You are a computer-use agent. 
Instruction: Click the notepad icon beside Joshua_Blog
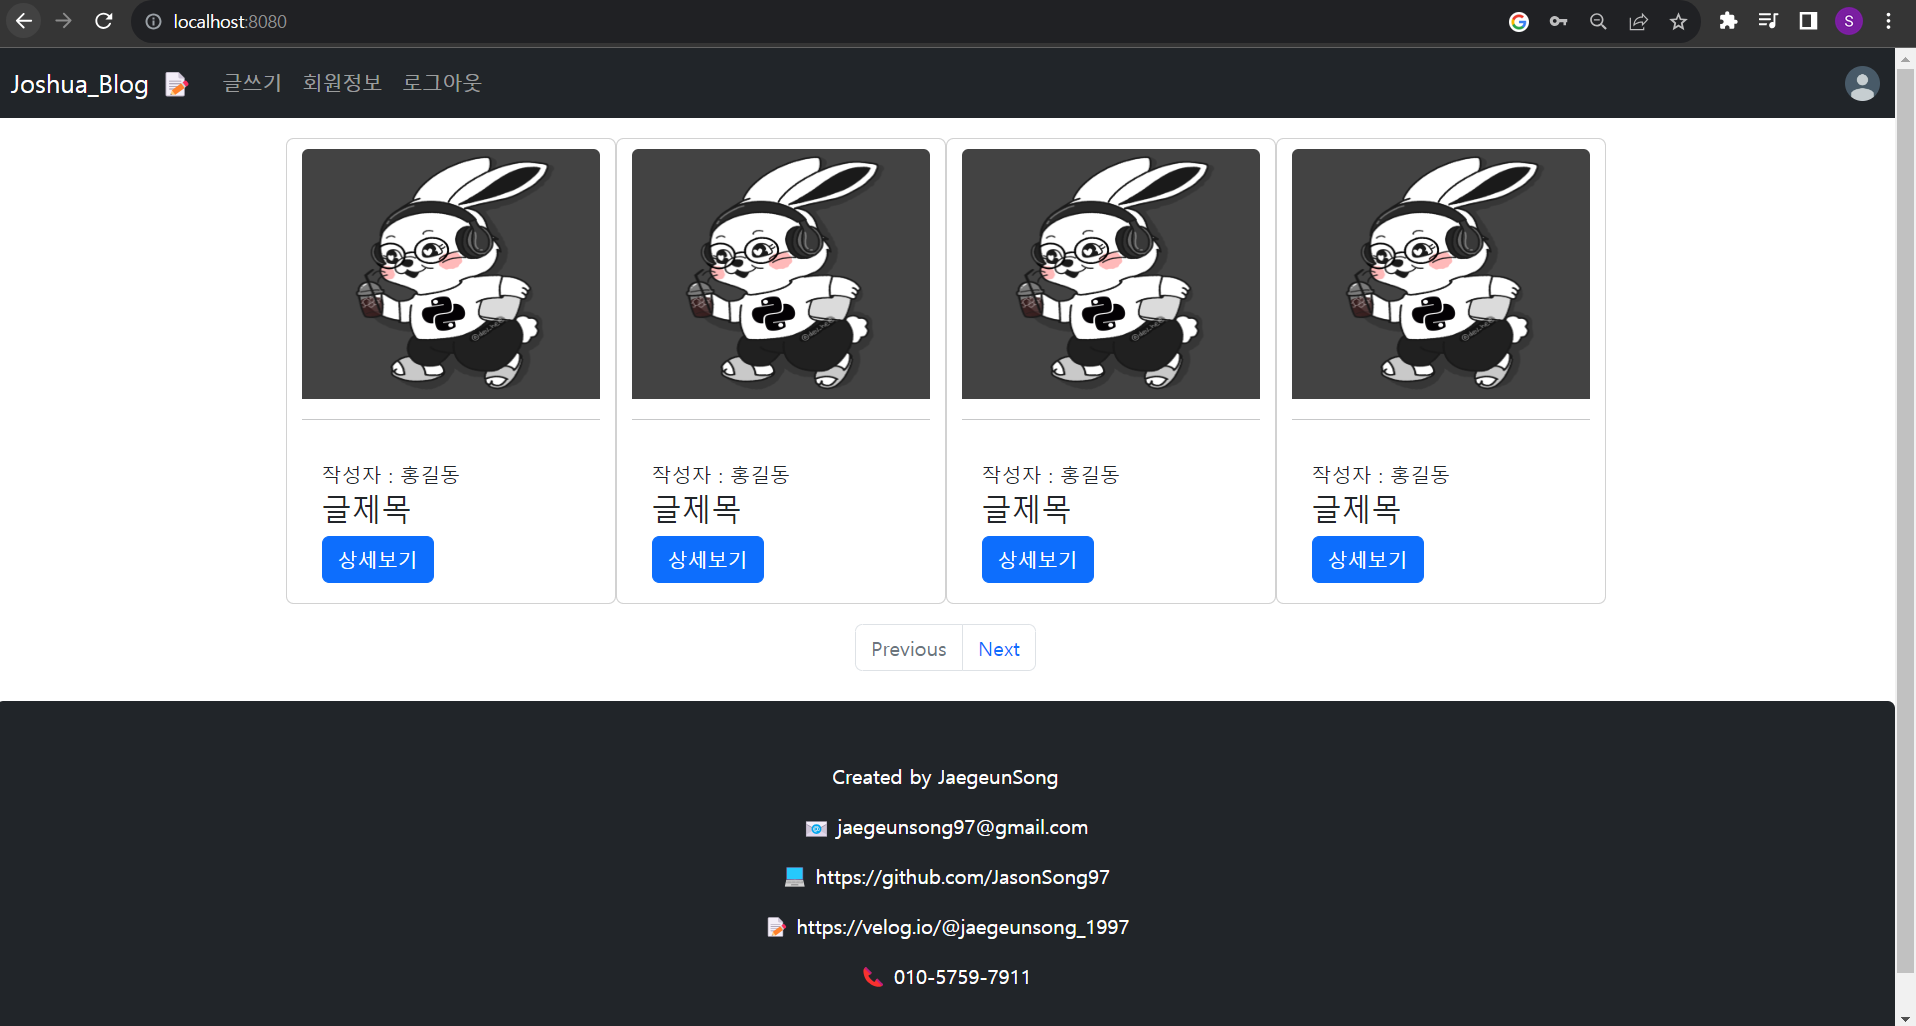point(176,85)
